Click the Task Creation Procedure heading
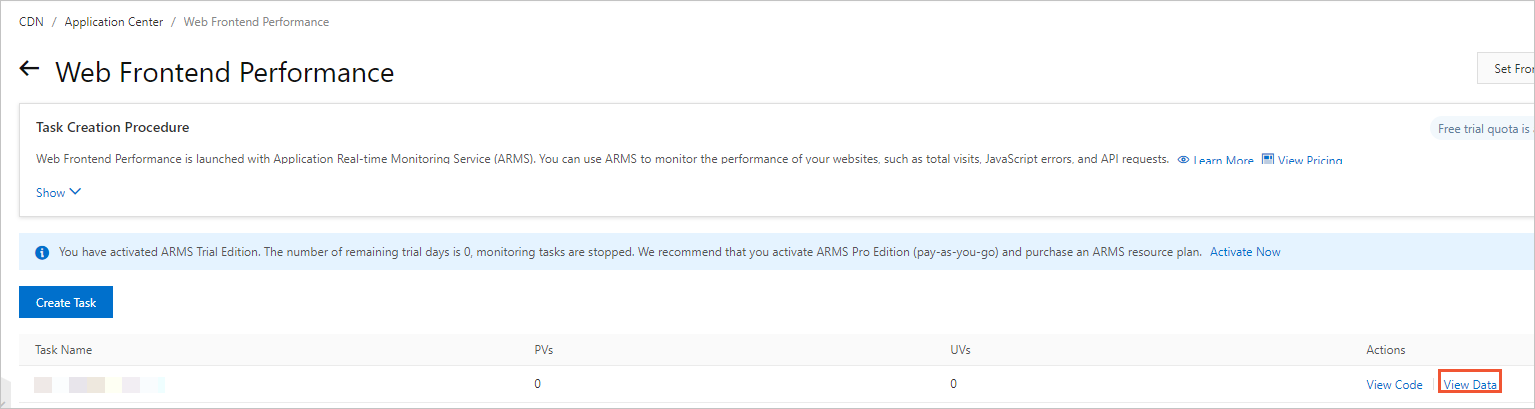The image size is (1535, 409). pyautogui.click(x=113, y=128)
